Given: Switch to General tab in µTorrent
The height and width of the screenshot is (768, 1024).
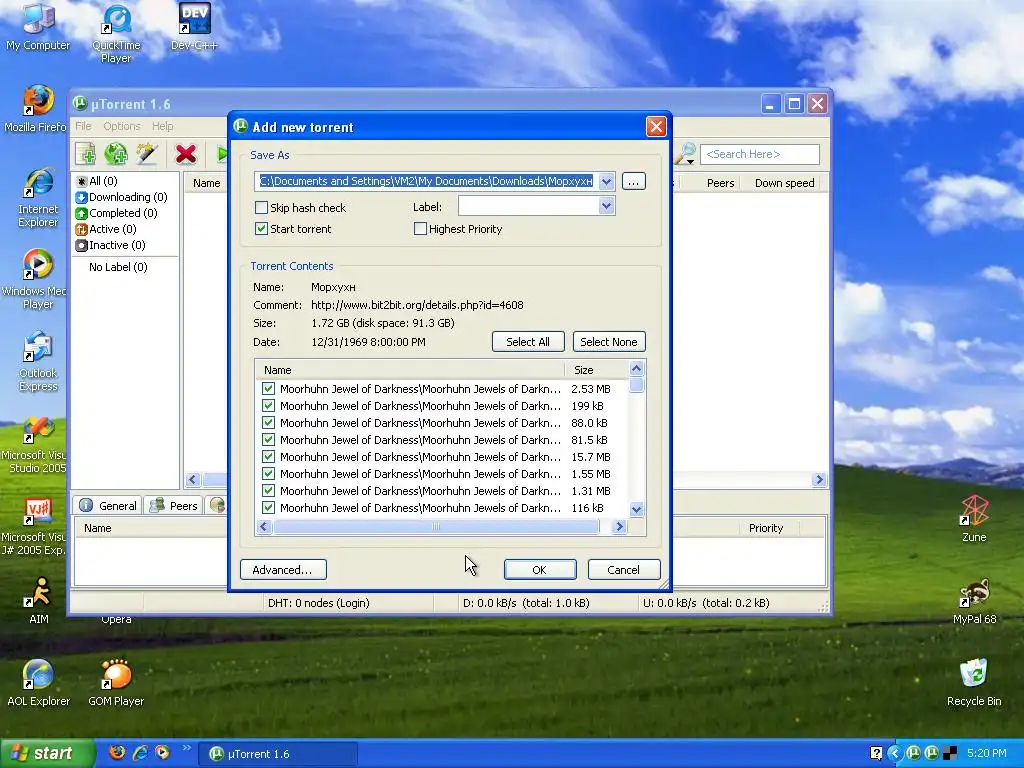Looking at the screenshot, I should (x=108, y=505).
